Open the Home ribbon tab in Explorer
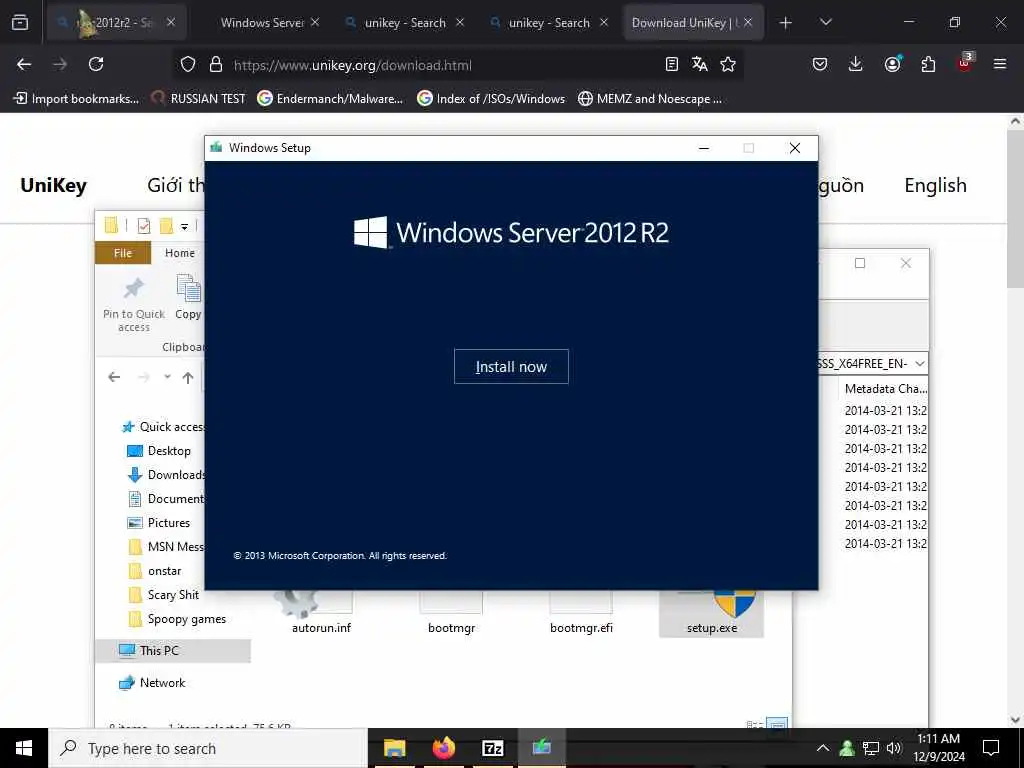The height and width of the screenshot is (768, 1024). [x=180, y=253]
